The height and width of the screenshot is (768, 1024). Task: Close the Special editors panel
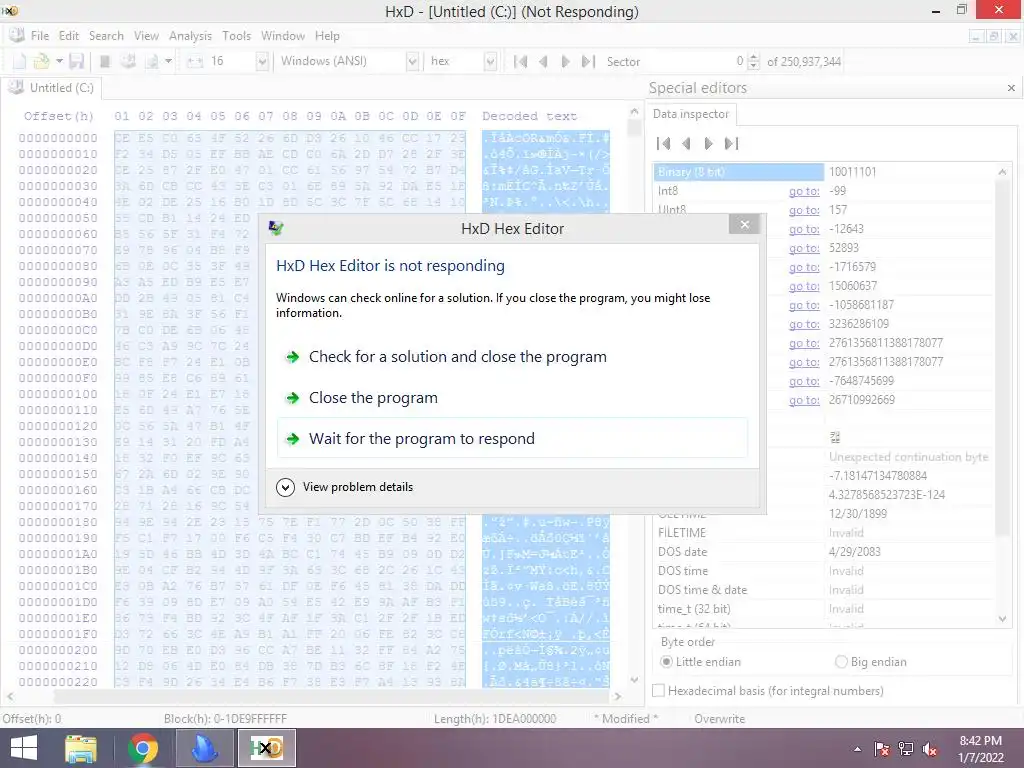coord(1011,88)
